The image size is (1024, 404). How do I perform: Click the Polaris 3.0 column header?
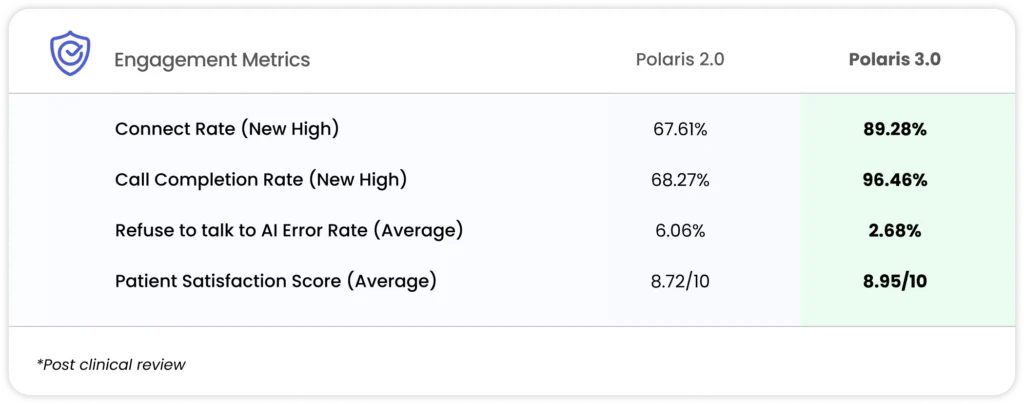pos(894,59)
